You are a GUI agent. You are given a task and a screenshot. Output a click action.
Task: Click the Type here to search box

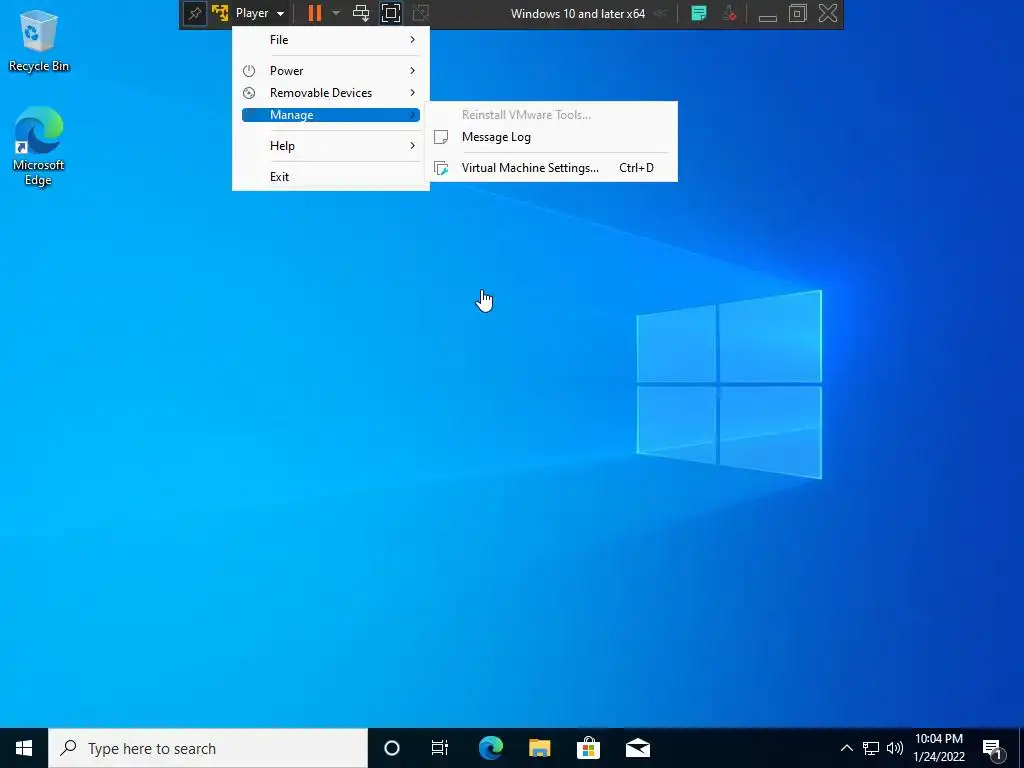pos(208,748)
